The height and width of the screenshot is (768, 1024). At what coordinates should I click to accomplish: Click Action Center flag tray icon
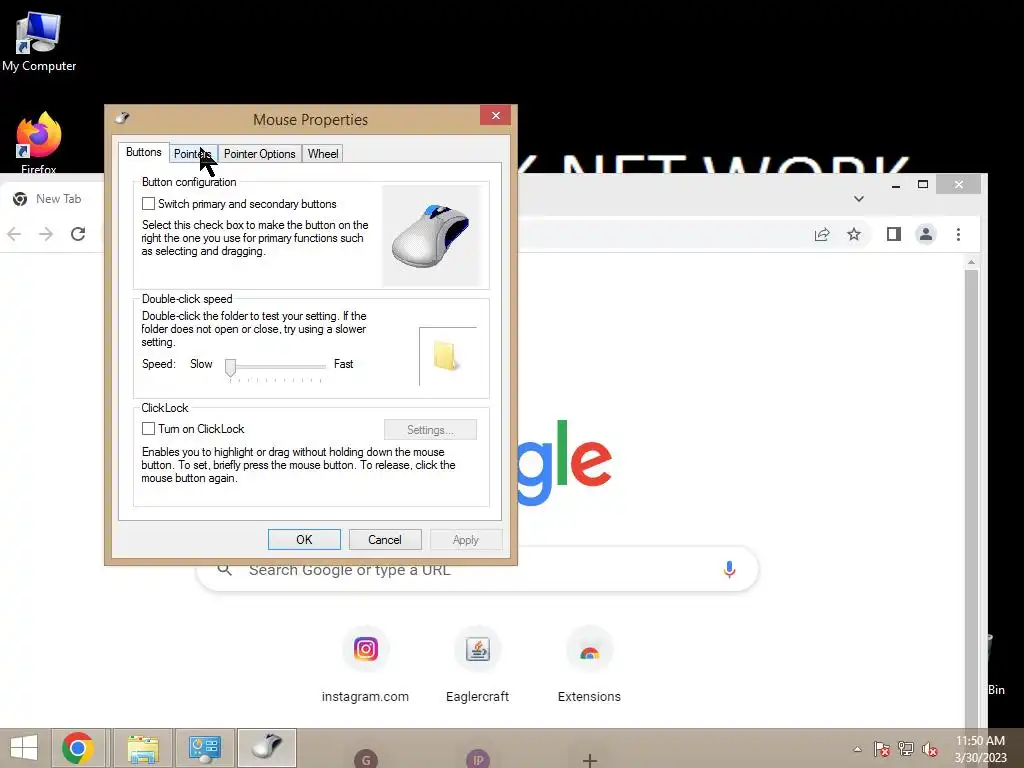pos(882,749)
